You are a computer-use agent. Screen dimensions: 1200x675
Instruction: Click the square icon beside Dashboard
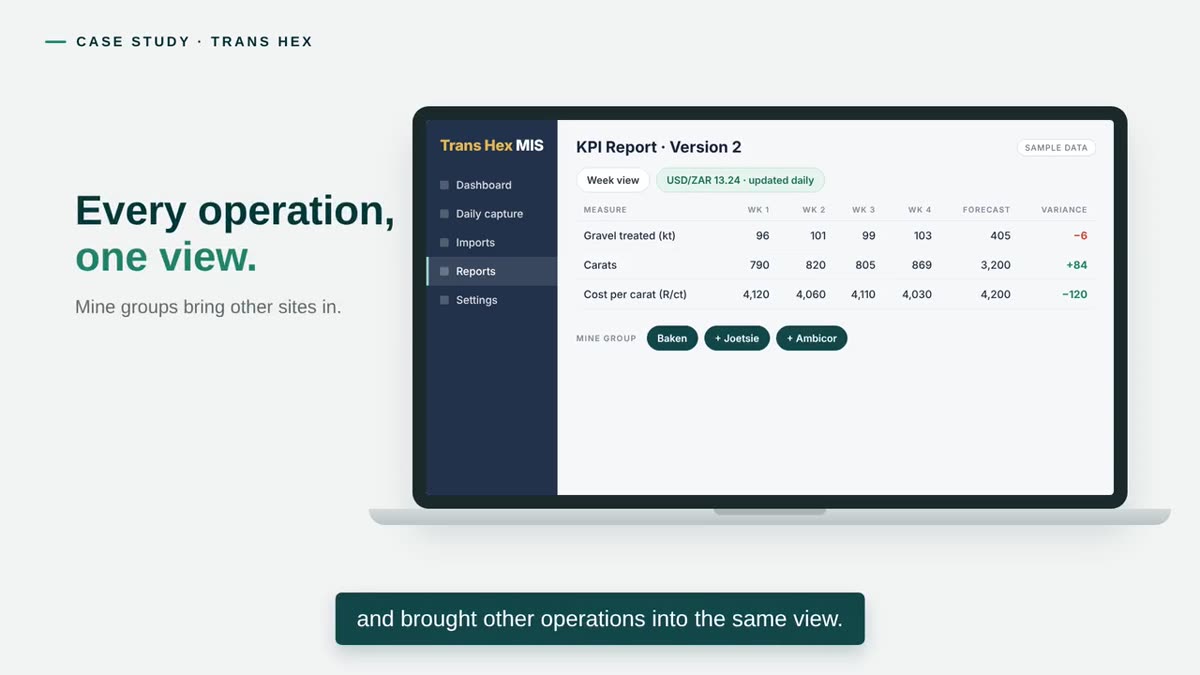click(445, 185)
